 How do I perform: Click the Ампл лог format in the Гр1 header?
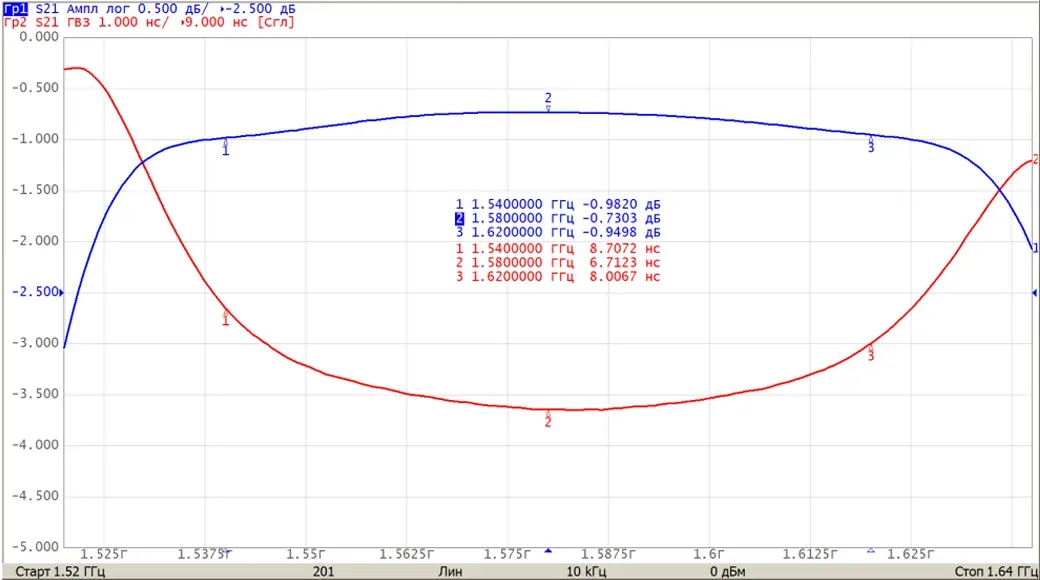[98, 9]
